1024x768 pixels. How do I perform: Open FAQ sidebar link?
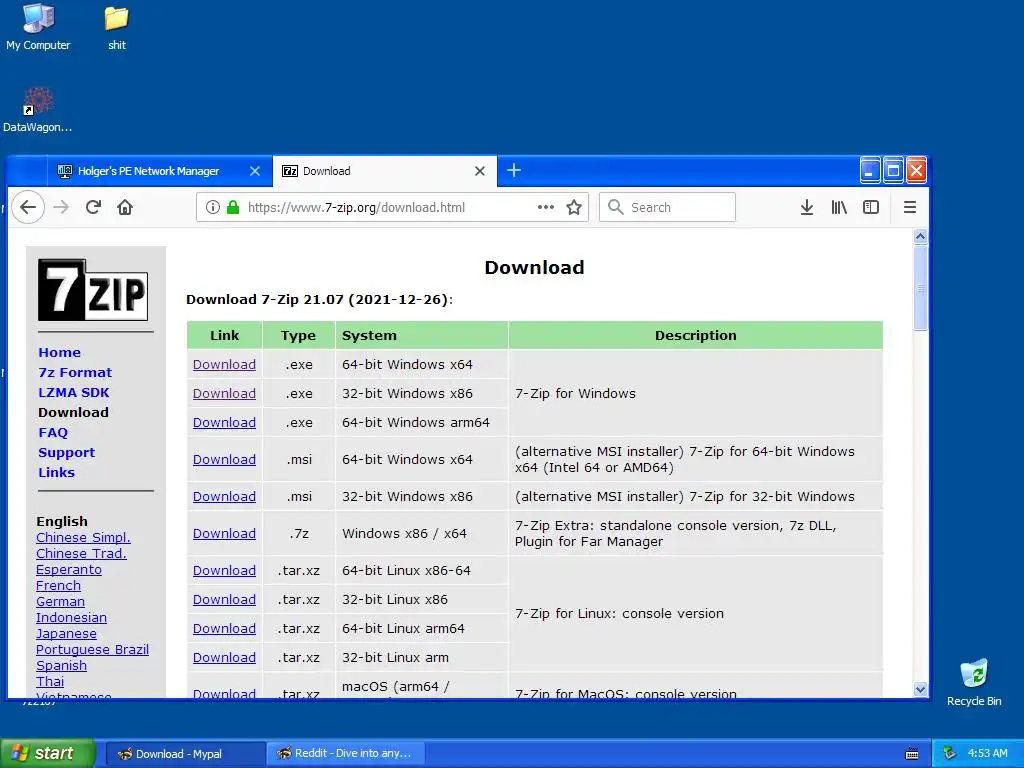(x=53, y=432)
